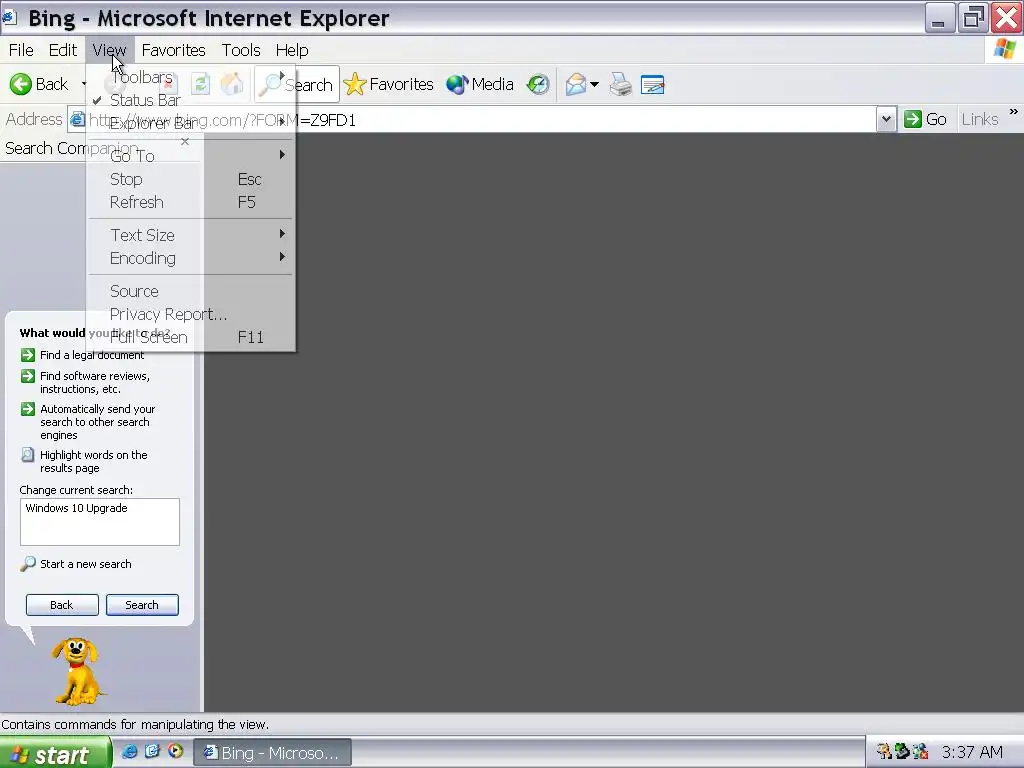Choose Refresh in the View menu

(x=191, y=202)
